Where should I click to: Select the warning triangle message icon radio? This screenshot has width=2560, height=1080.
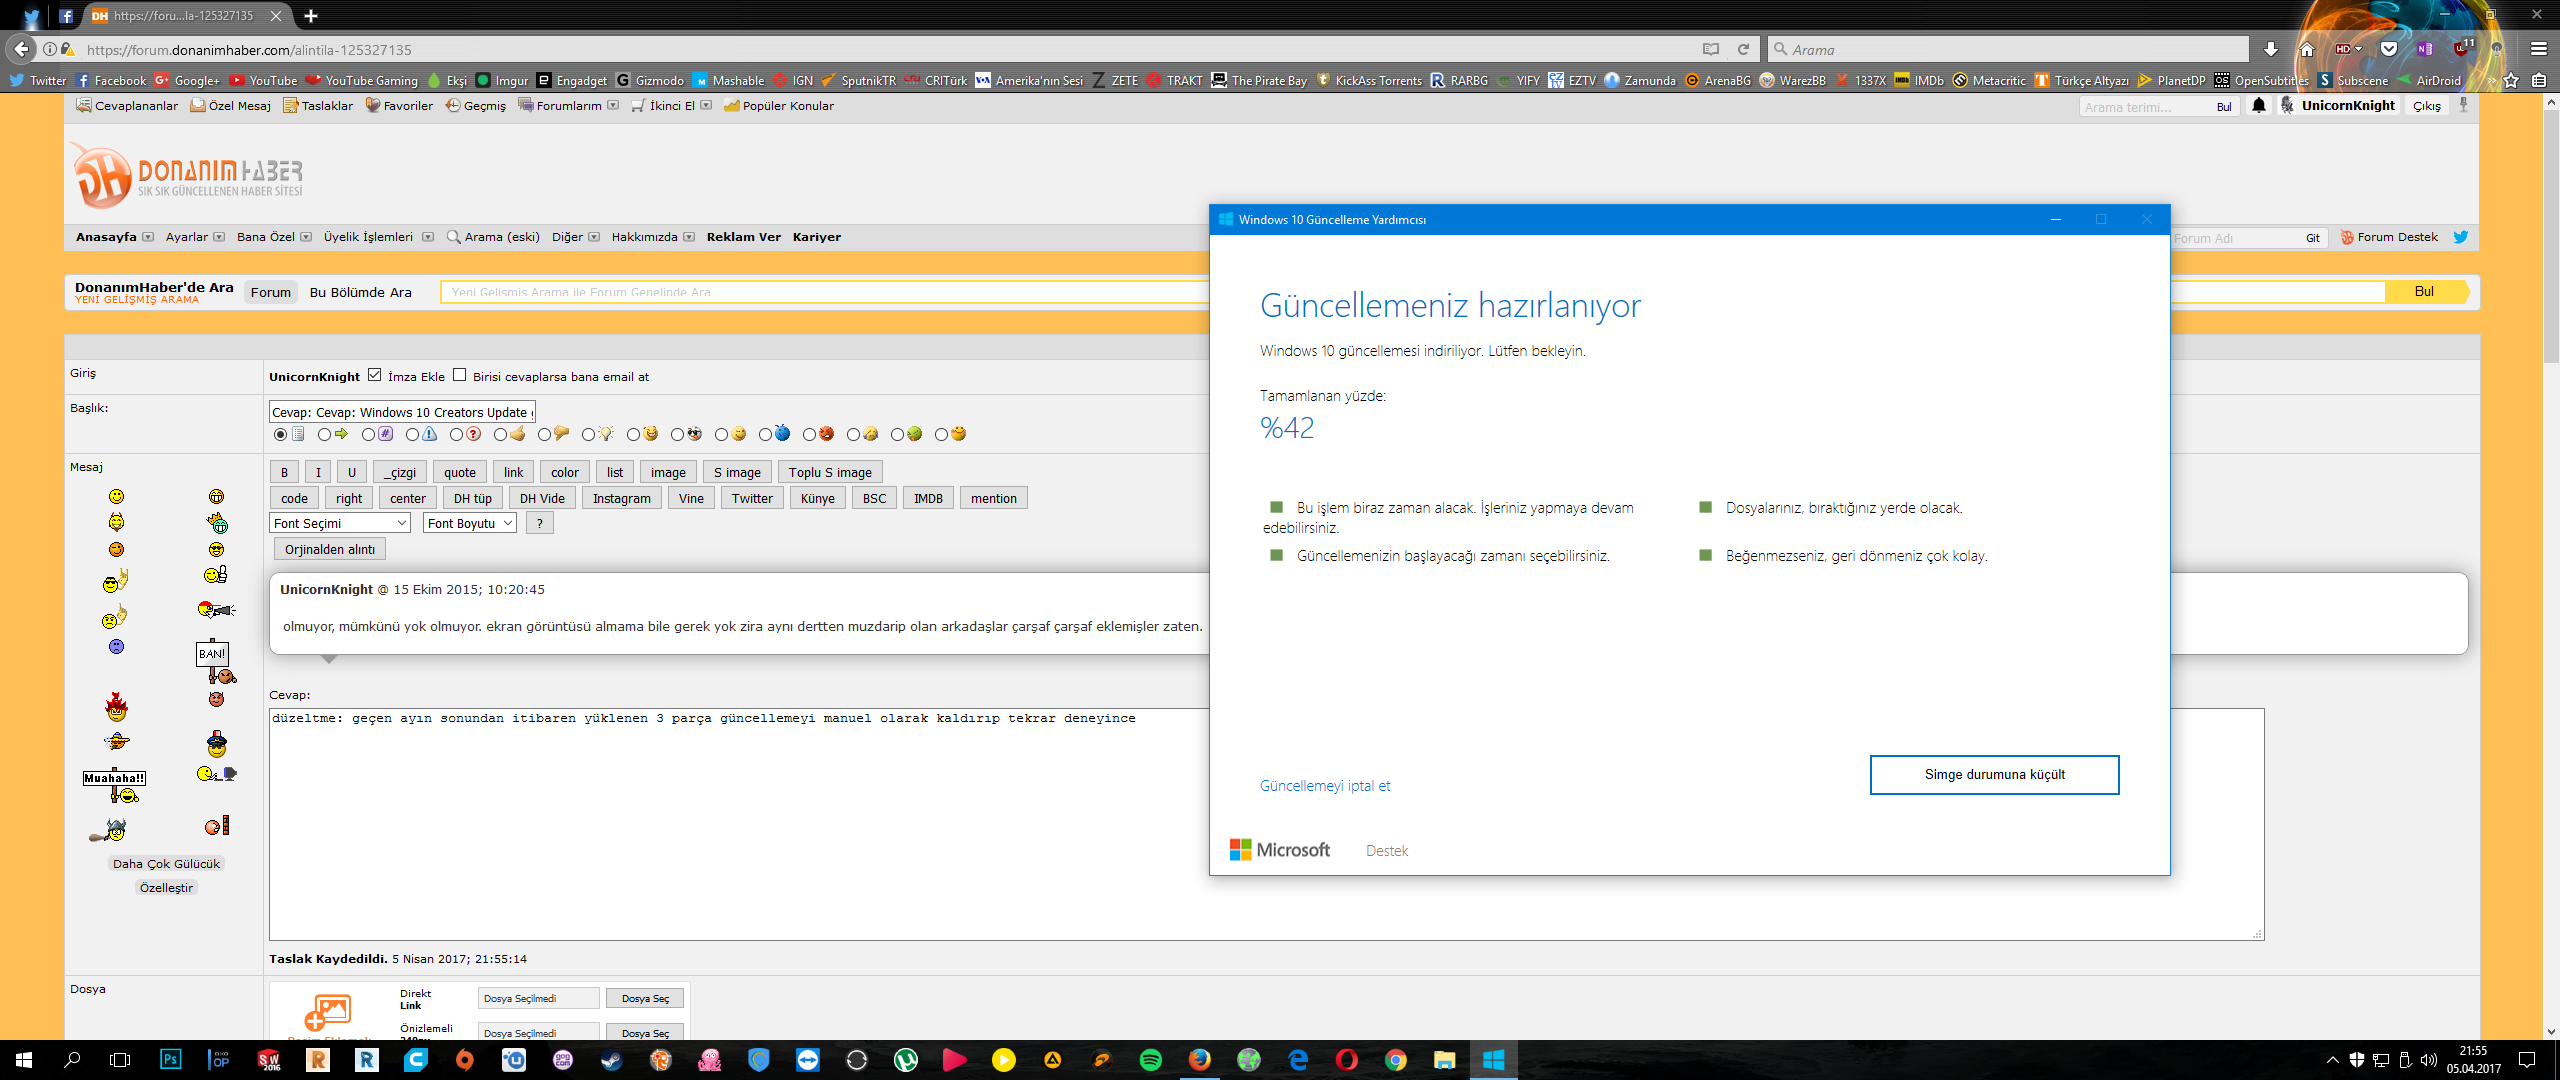(412, 434)
